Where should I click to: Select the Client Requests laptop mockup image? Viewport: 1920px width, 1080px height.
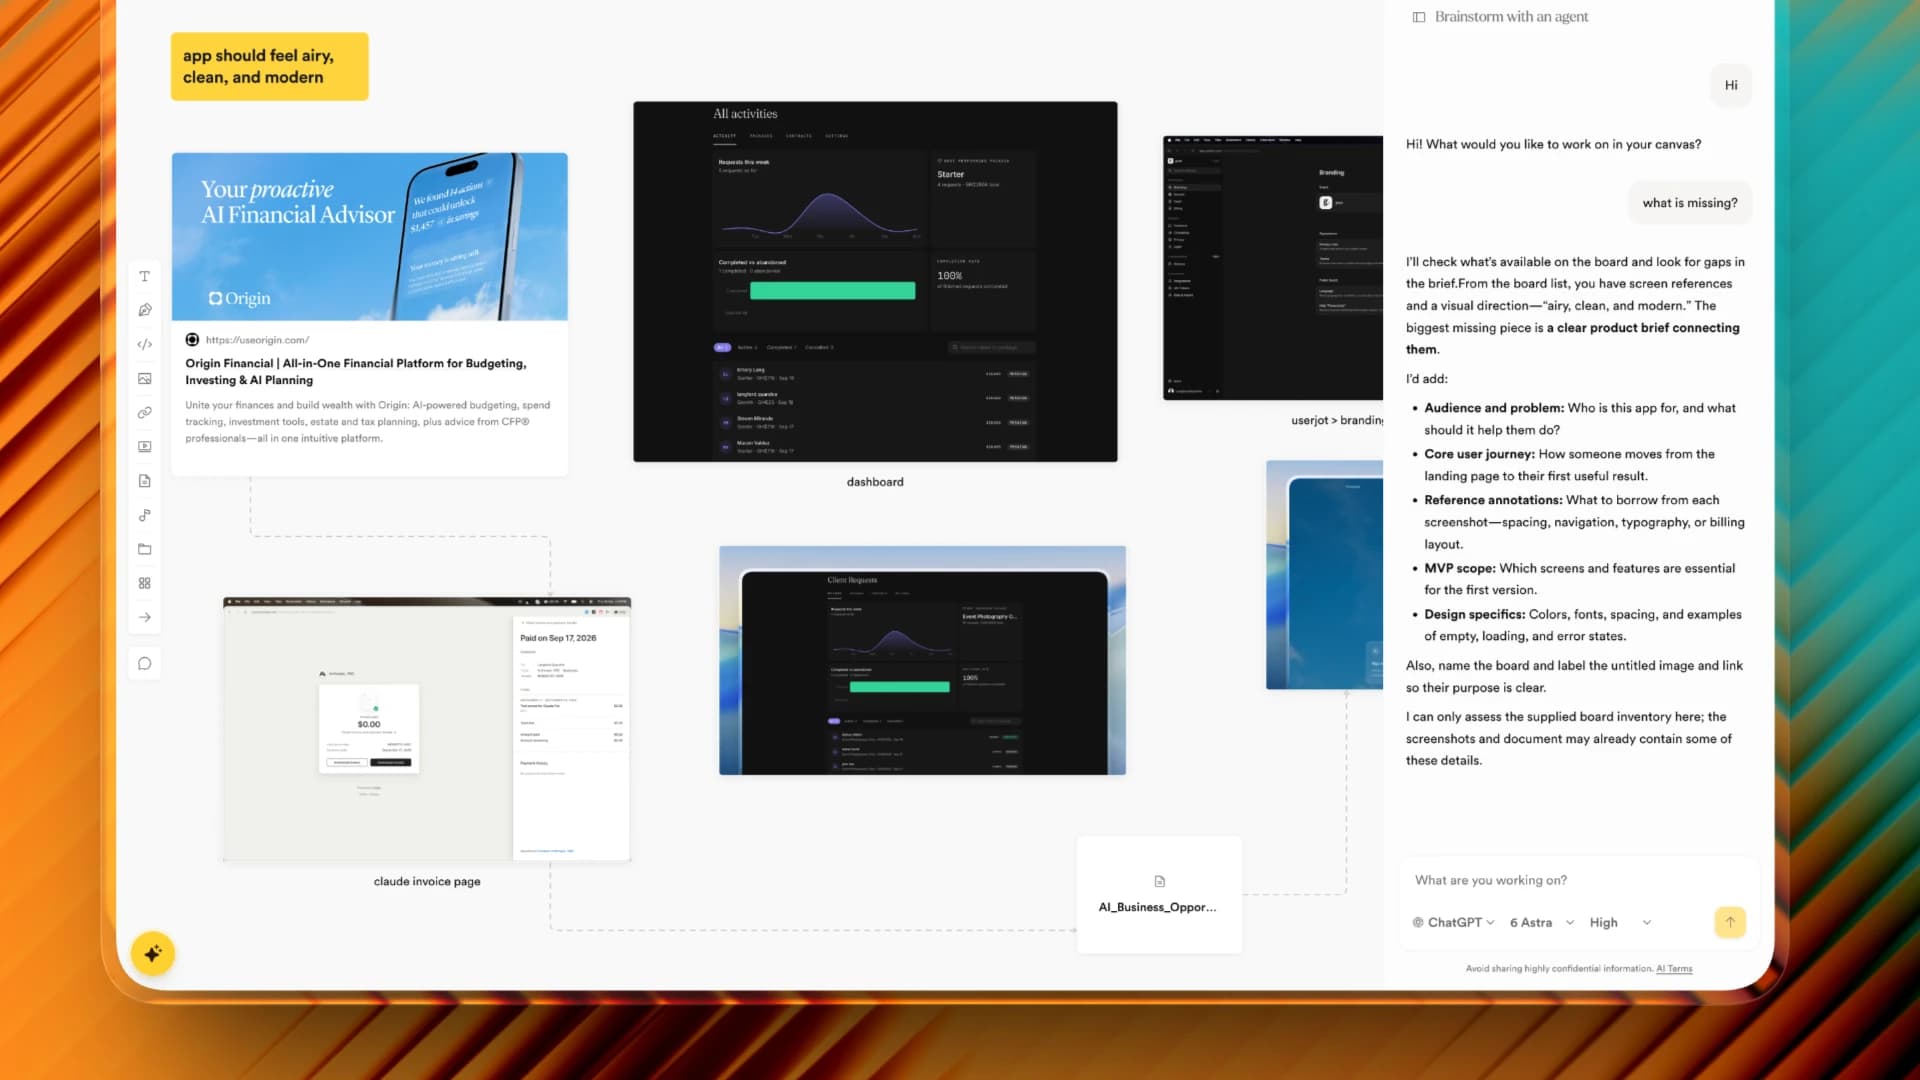tap(922, 660)
